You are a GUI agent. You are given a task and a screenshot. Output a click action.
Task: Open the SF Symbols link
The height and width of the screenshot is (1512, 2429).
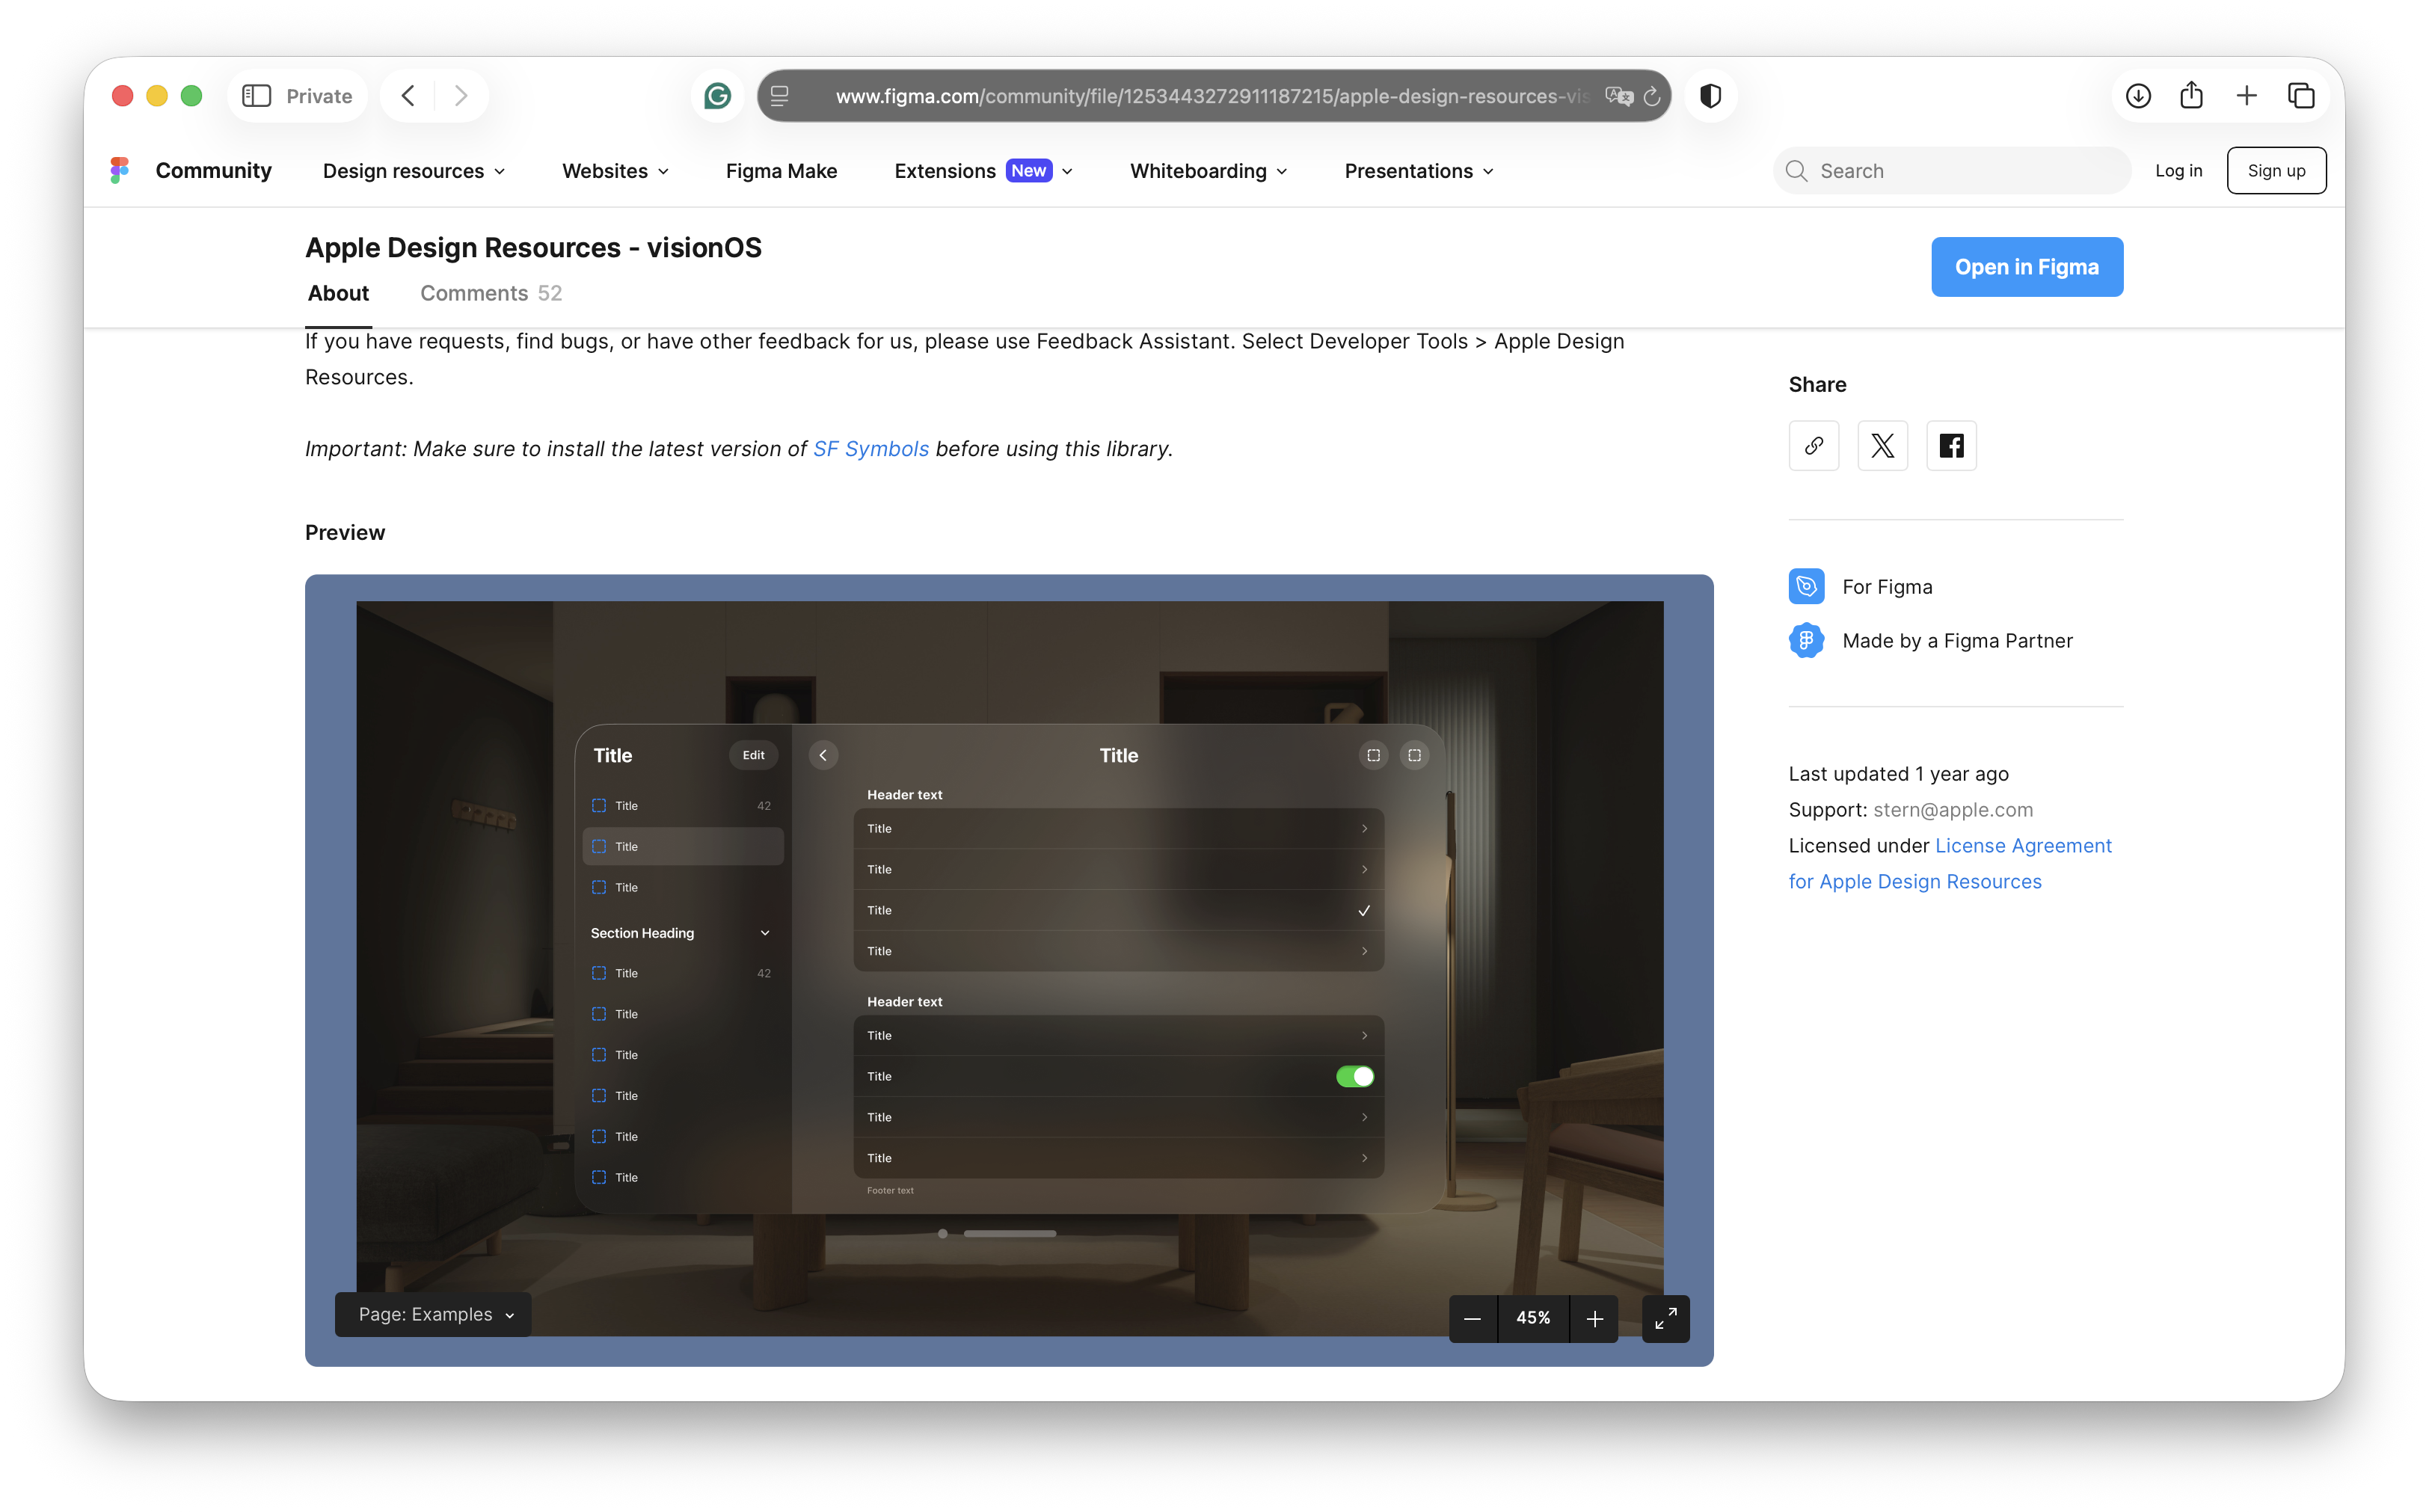click(x=871, y=449)
